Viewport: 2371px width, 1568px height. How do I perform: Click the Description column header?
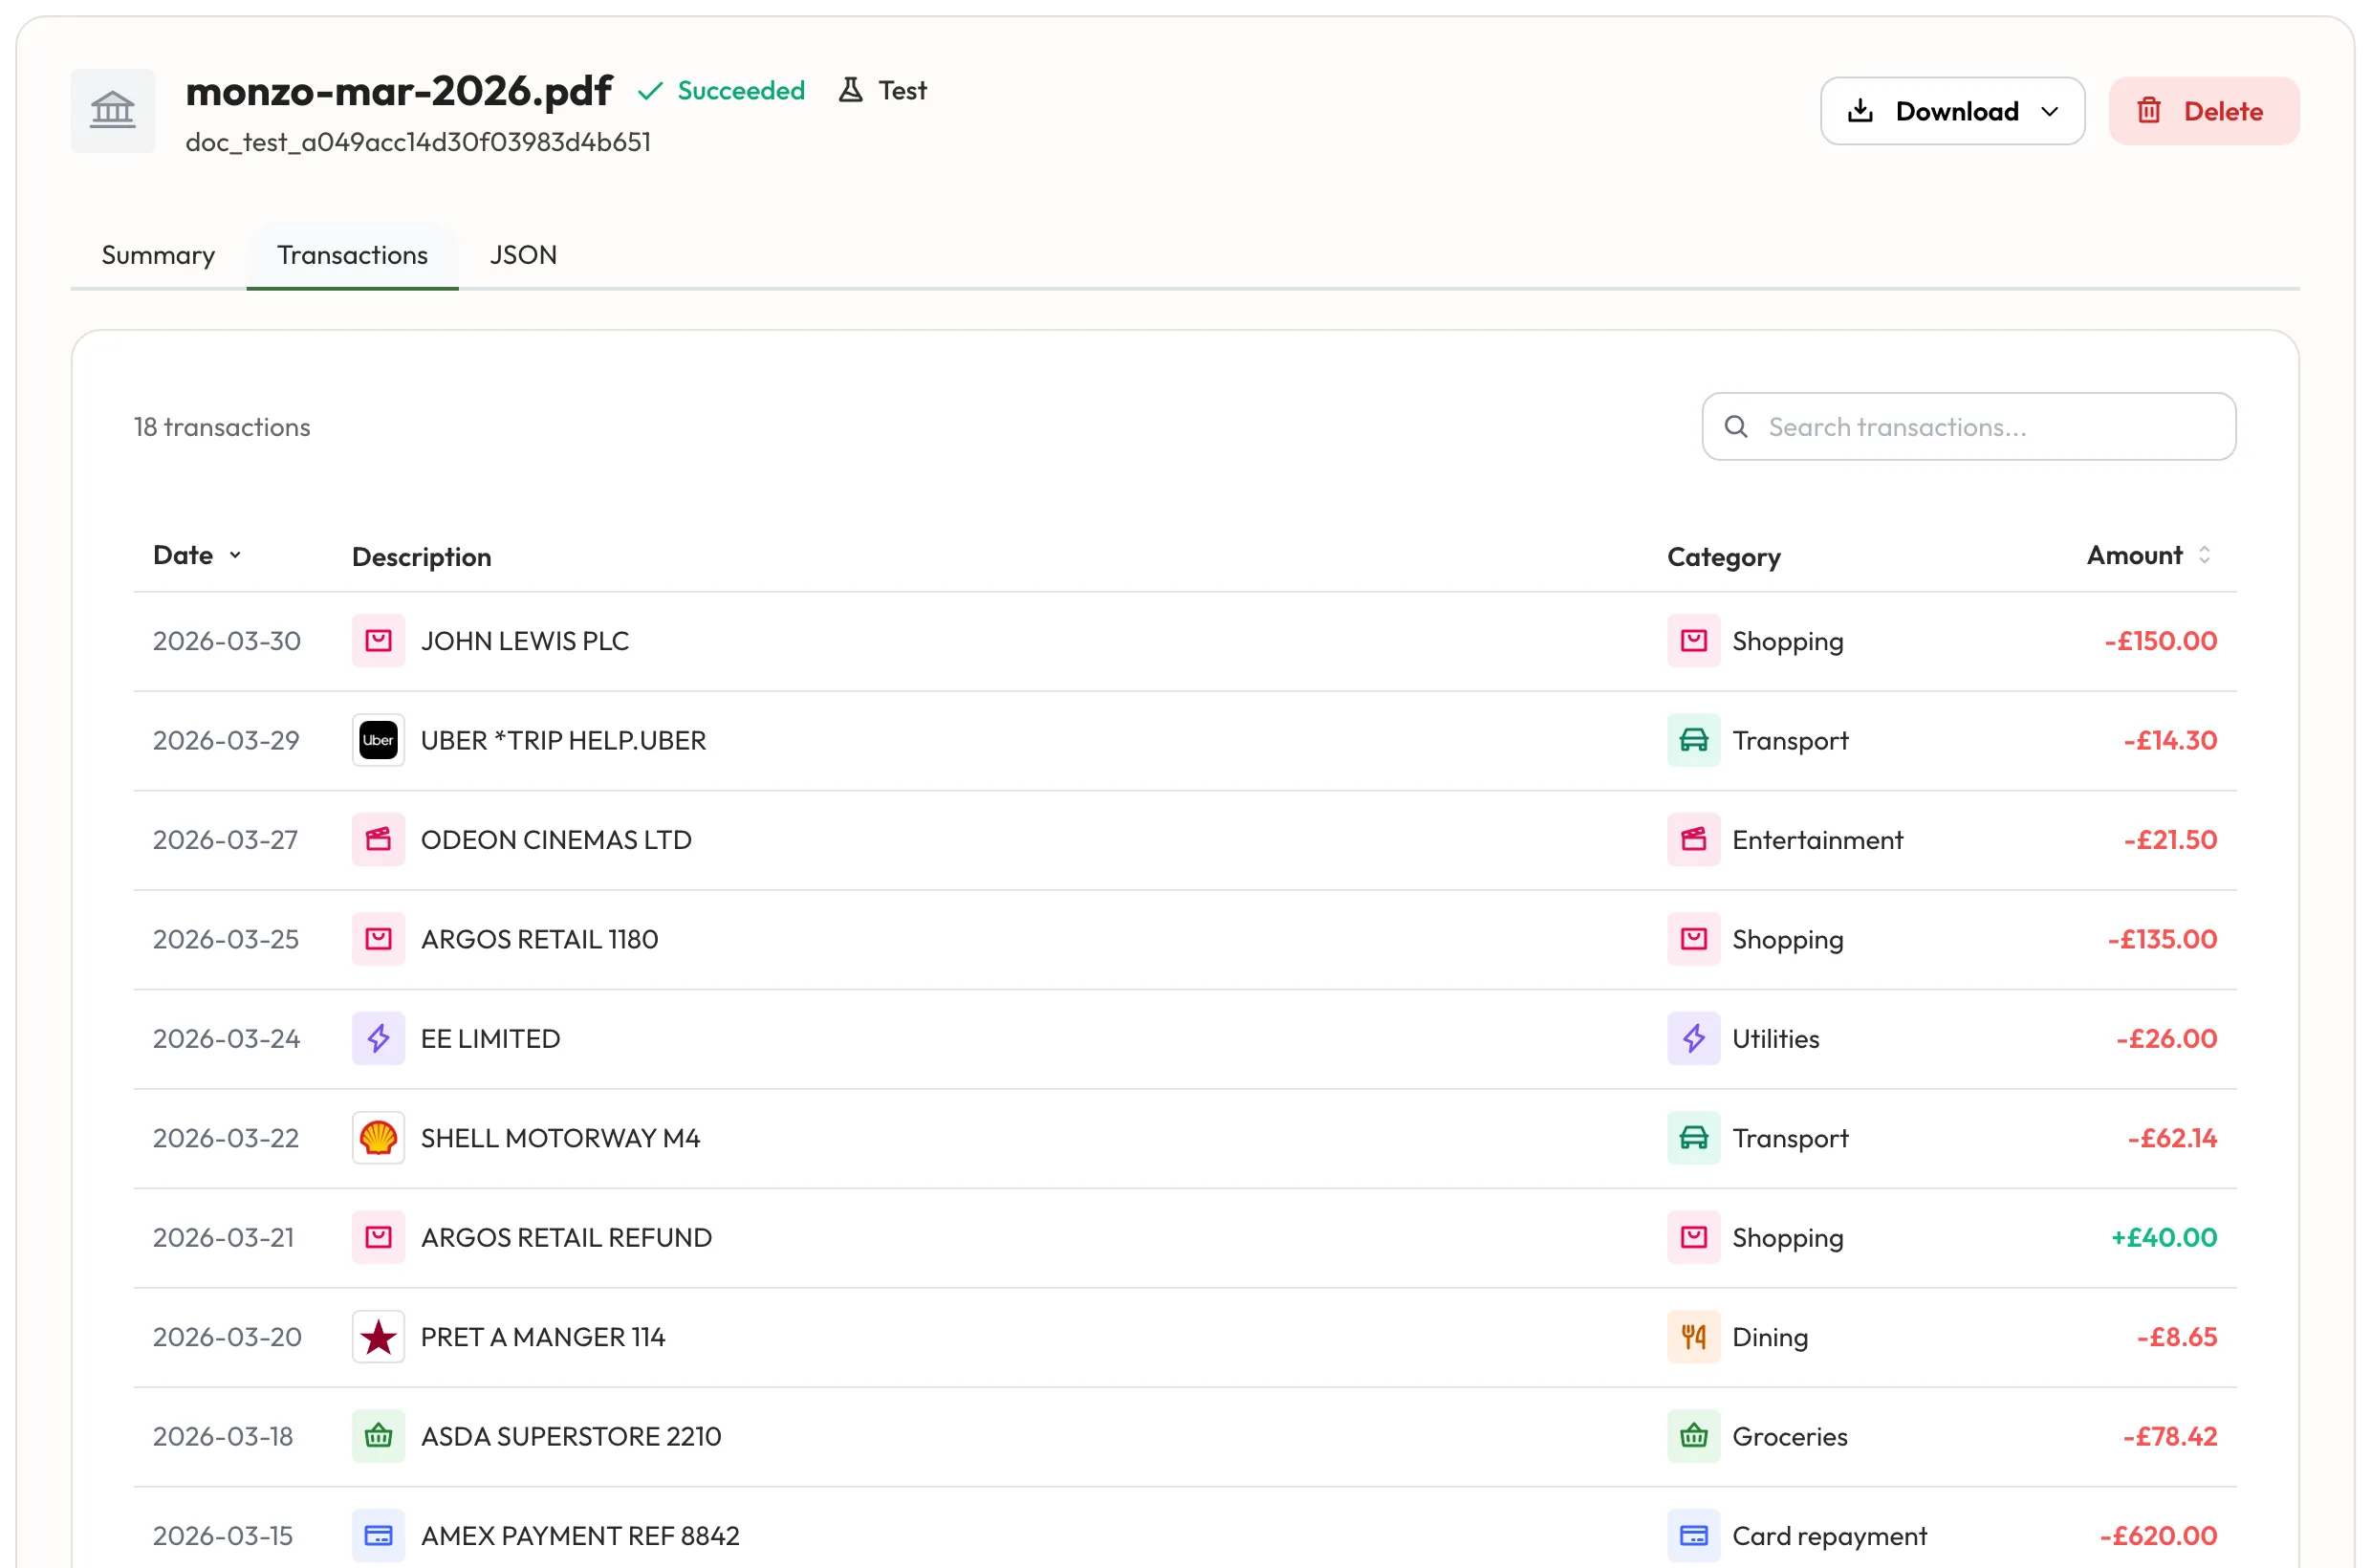pyautogui.click(x=421, y=557)
